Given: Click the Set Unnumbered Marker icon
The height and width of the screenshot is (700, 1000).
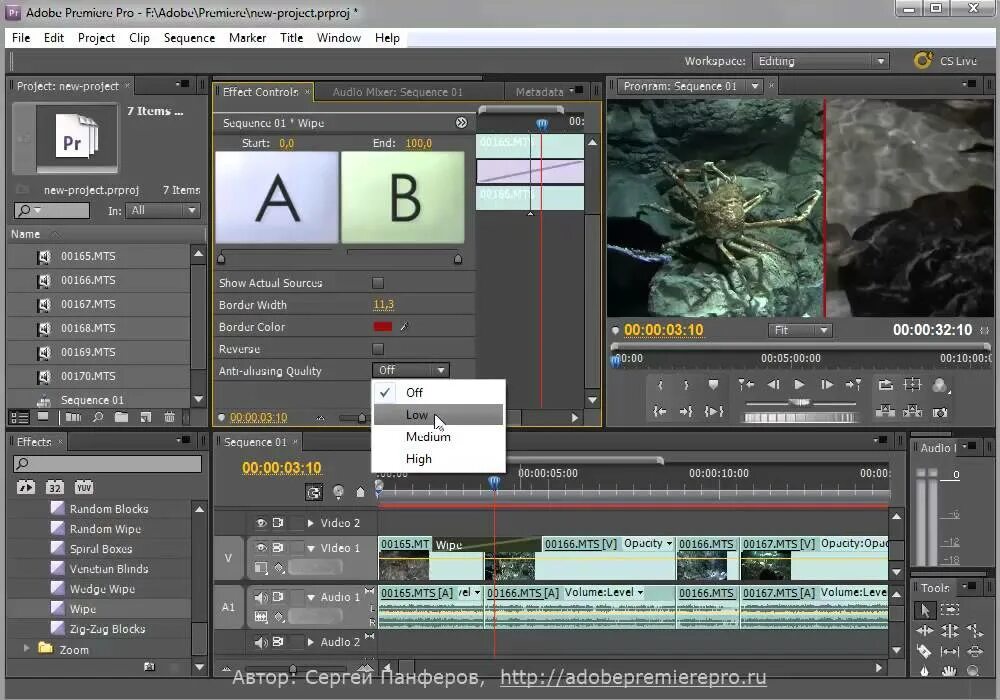Looking at the screenshot, I should coord(713,384).
